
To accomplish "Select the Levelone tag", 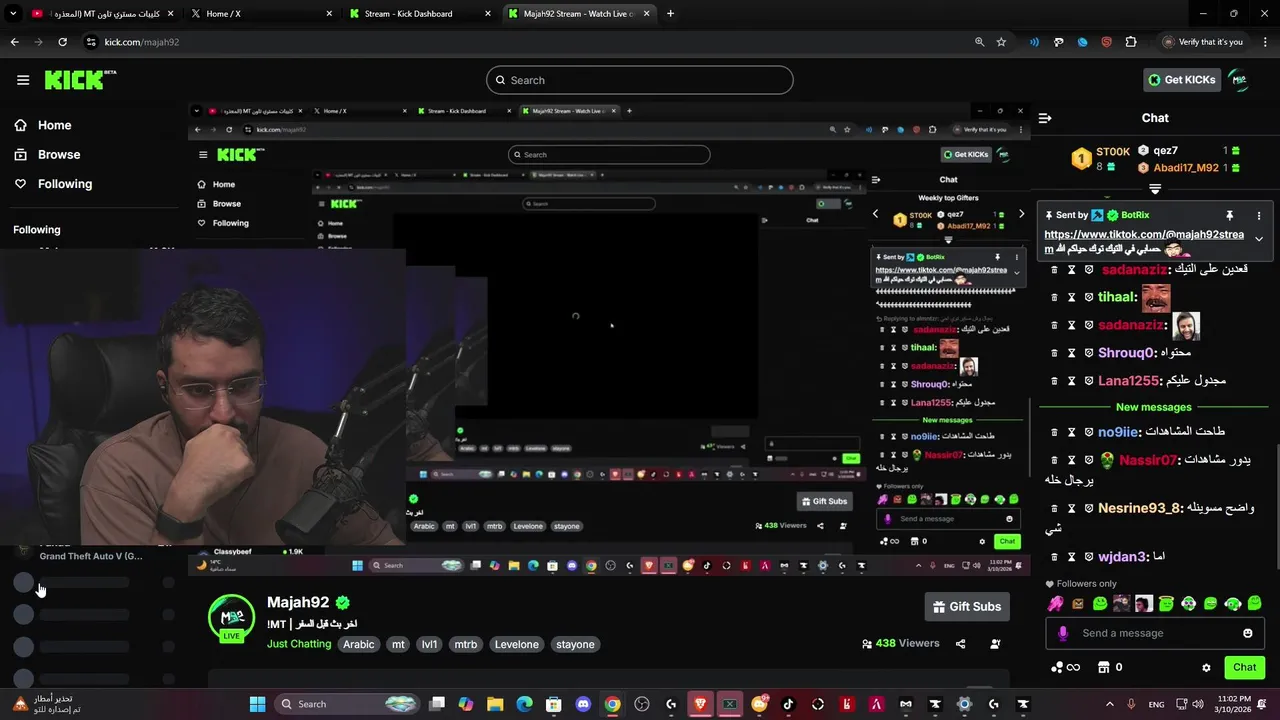I will click(x=517, y=644).
